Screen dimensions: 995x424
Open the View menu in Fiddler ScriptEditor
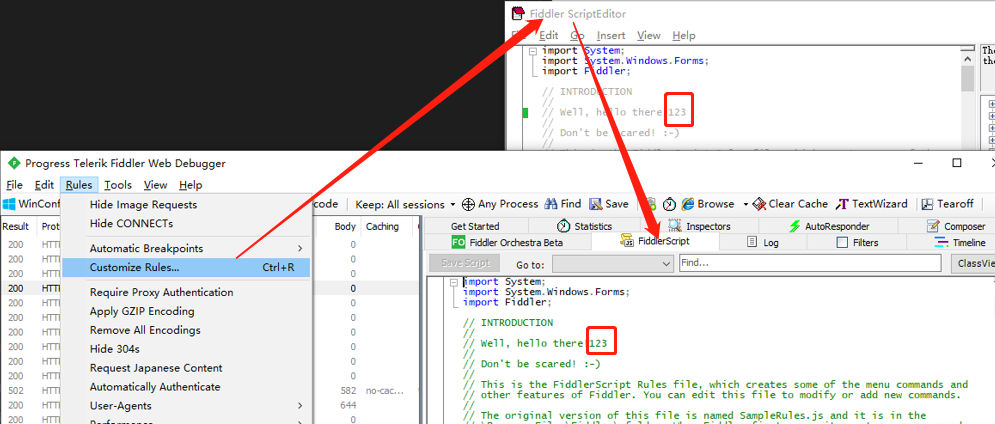tap(649, 36)
